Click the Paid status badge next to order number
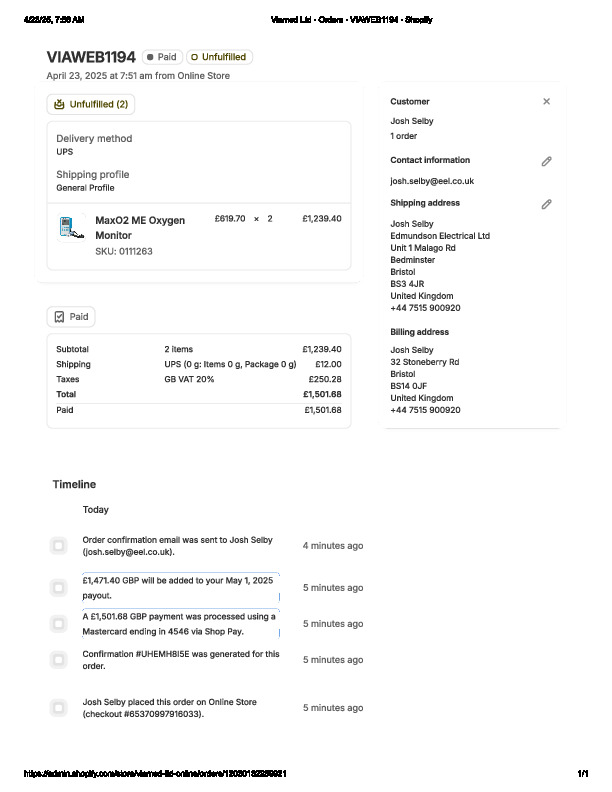This screenshot has width=612, height=792. pyautogui.click(x=161, y=57)
